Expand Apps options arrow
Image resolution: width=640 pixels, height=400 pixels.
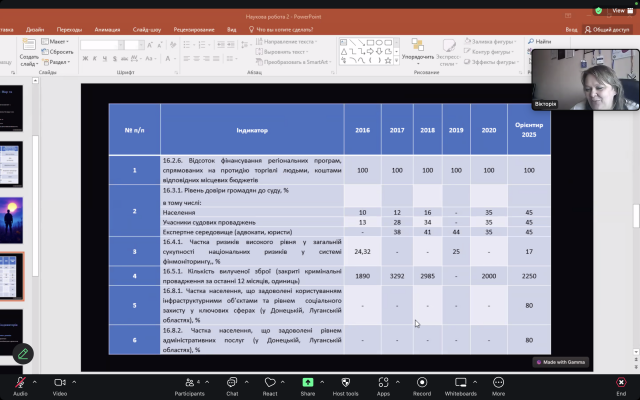pyautogui.click(x=398, y=382)
